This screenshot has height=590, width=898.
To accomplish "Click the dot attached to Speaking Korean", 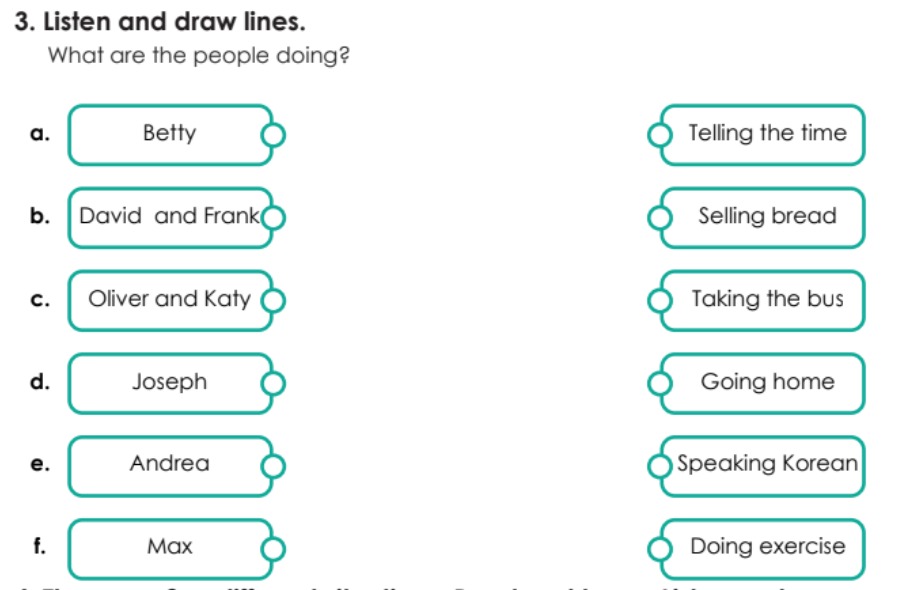I will 660,466.
